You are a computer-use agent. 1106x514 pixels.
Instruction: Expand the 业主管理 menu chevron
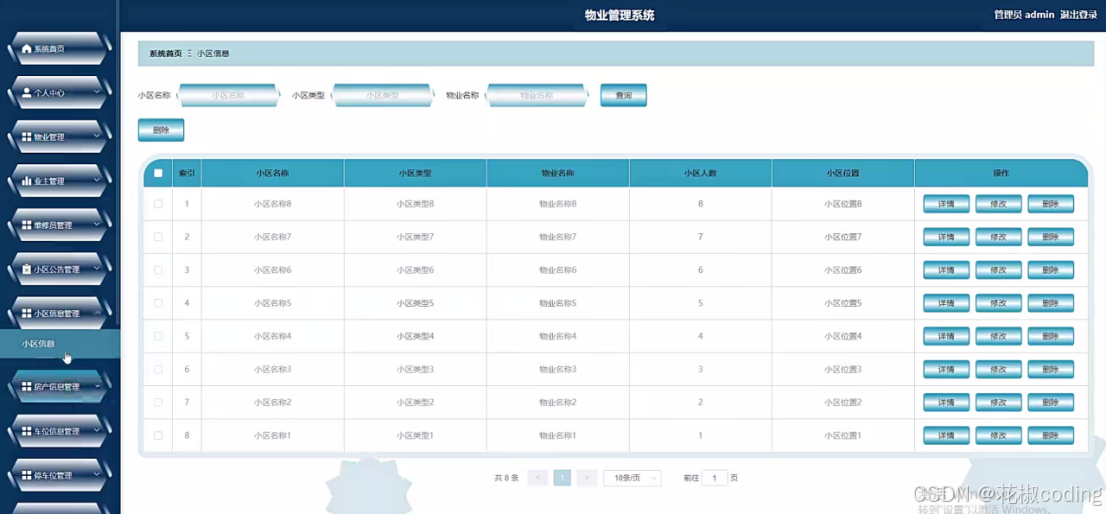(x=97, y=181)
